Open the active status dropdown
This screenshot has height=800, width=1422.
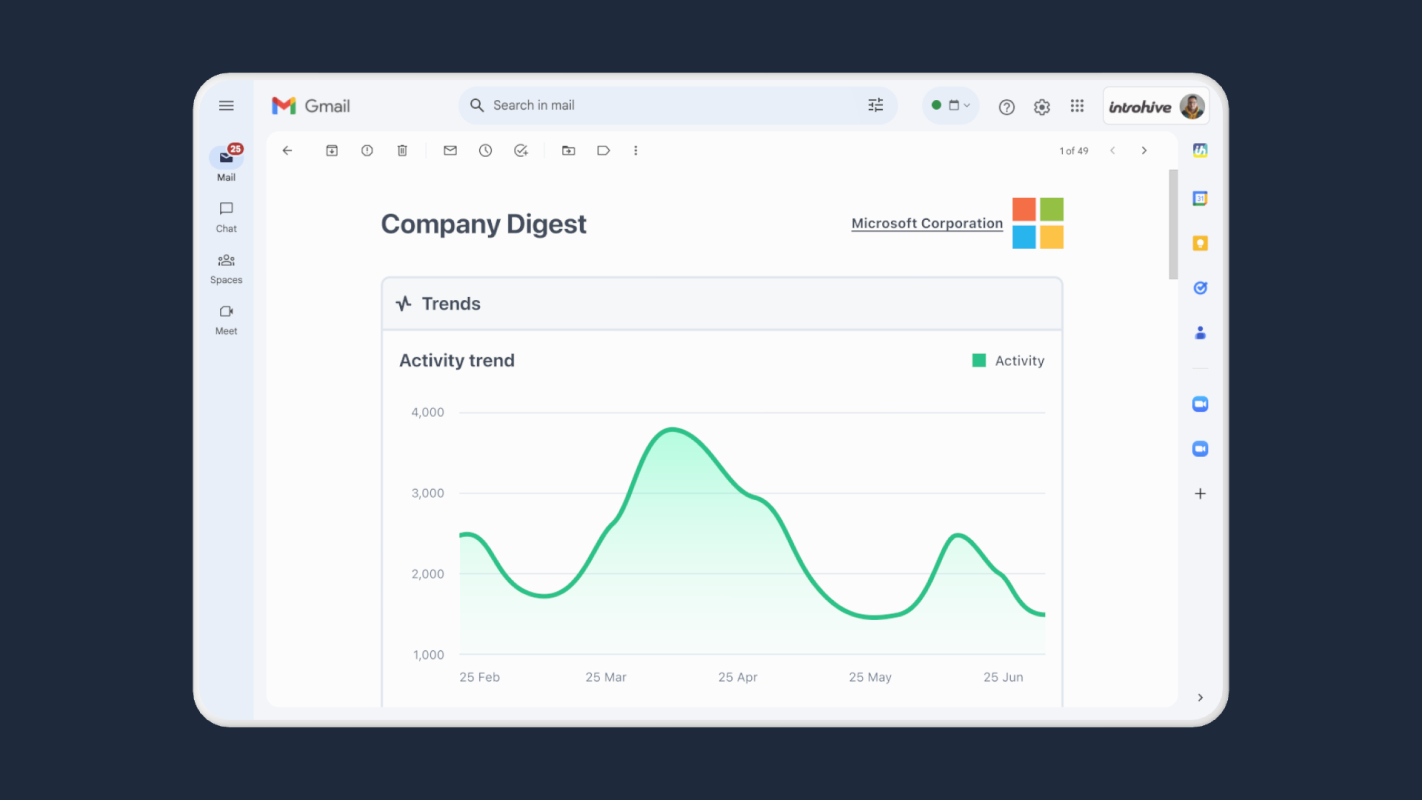[x=951, y=105]
